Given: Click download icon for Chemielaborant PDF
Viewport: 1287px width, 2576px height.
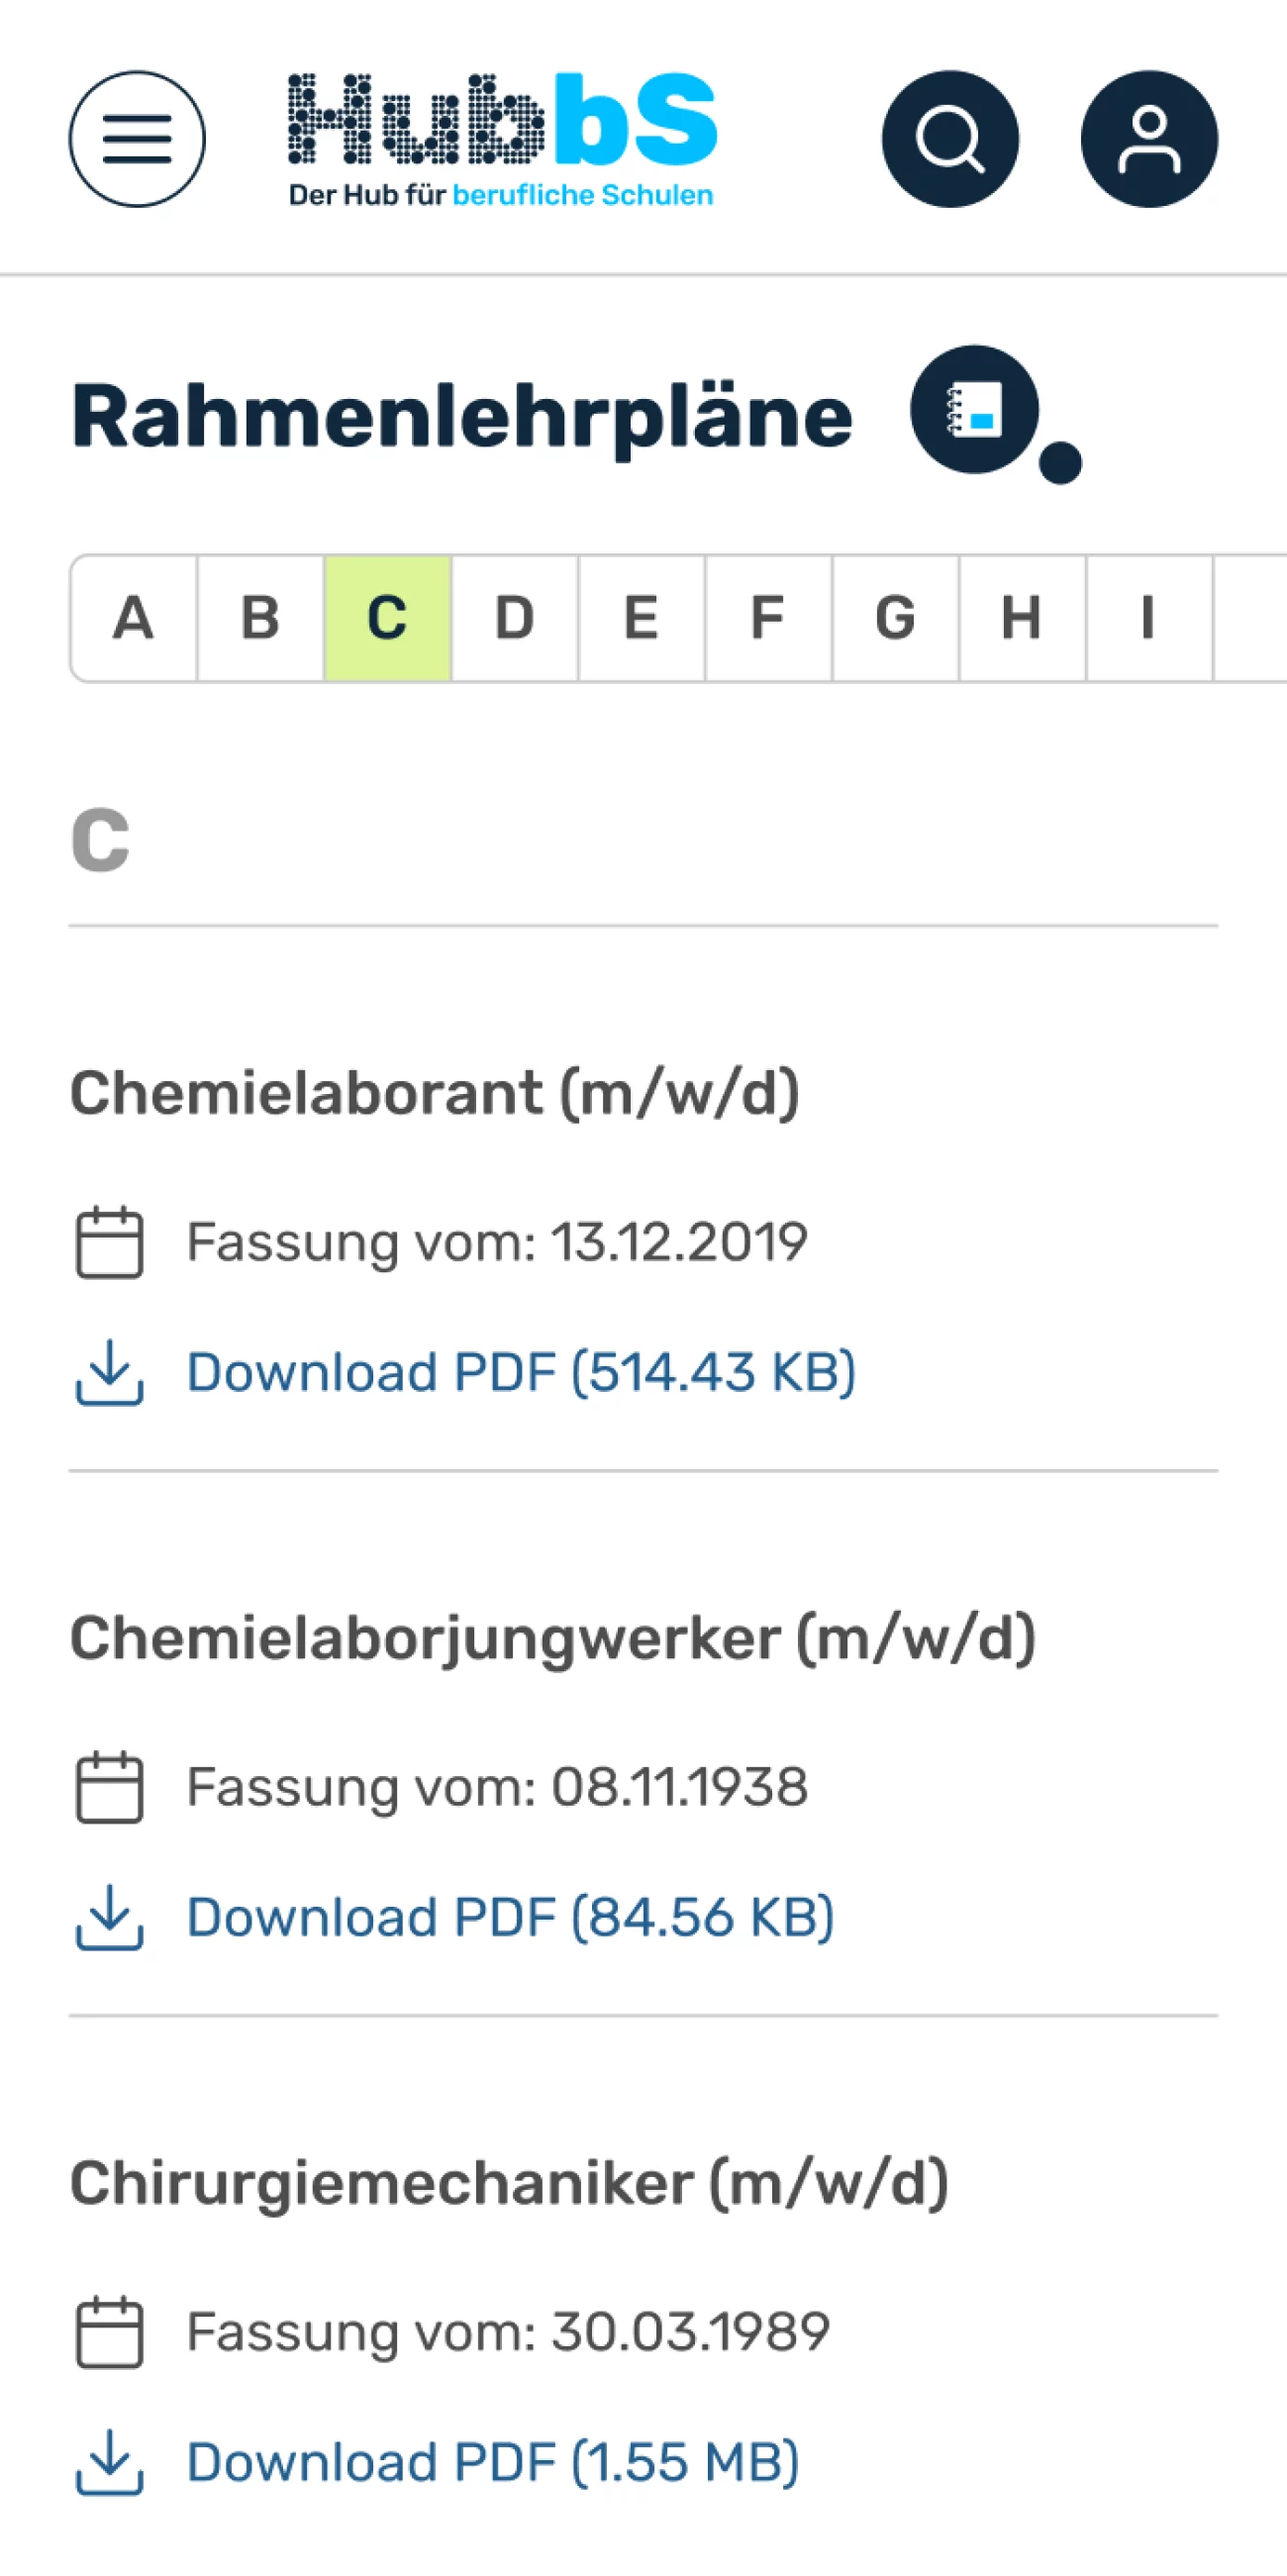Looking at the screenshot, I should click(110, 1372).
